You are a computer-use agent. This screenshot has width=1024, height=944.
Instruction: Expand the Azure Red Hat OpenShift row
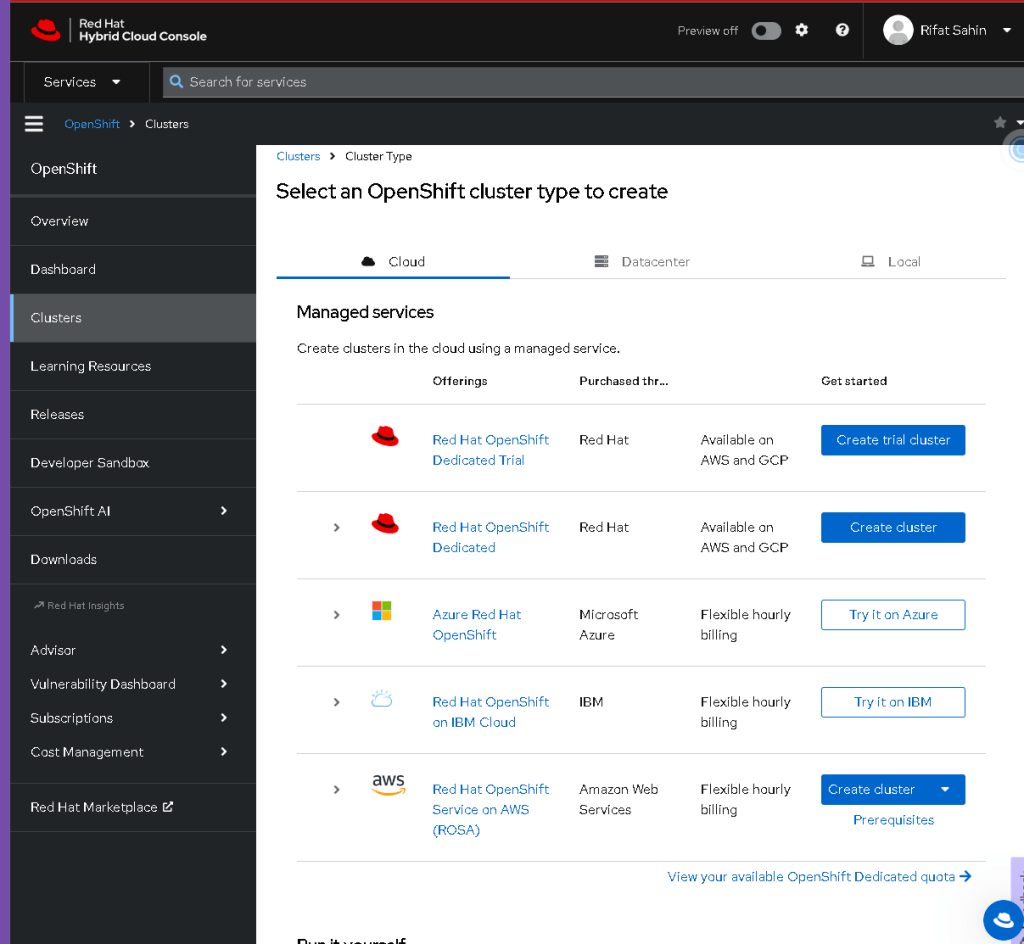pyautogui.click(x=336, y=614)
